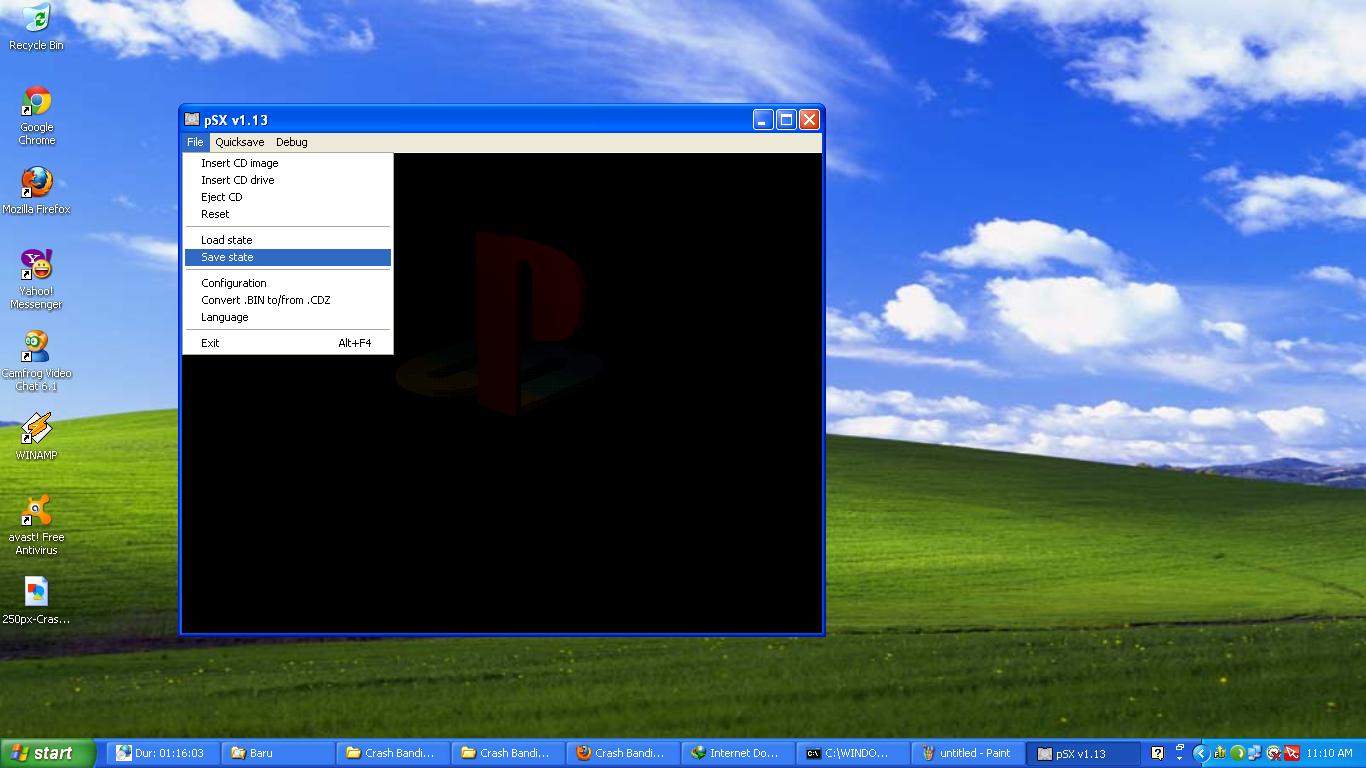This screenshot has height=768, width=1366.
Task: Click the green circular tray icon
Action: [x=1238, y=753]
